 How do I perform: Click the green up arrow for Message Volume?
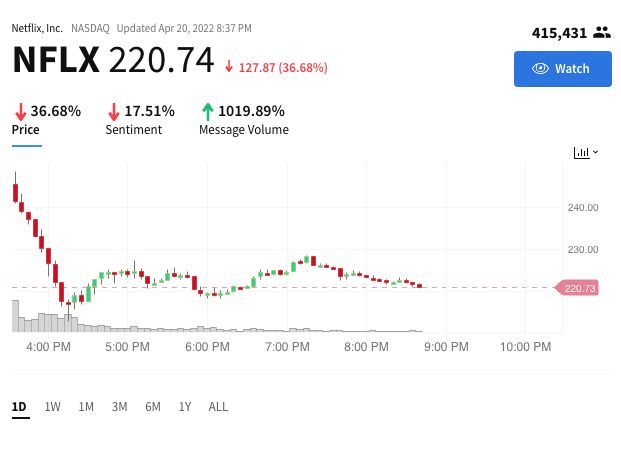pyautogui.click(x=208, y=112)
